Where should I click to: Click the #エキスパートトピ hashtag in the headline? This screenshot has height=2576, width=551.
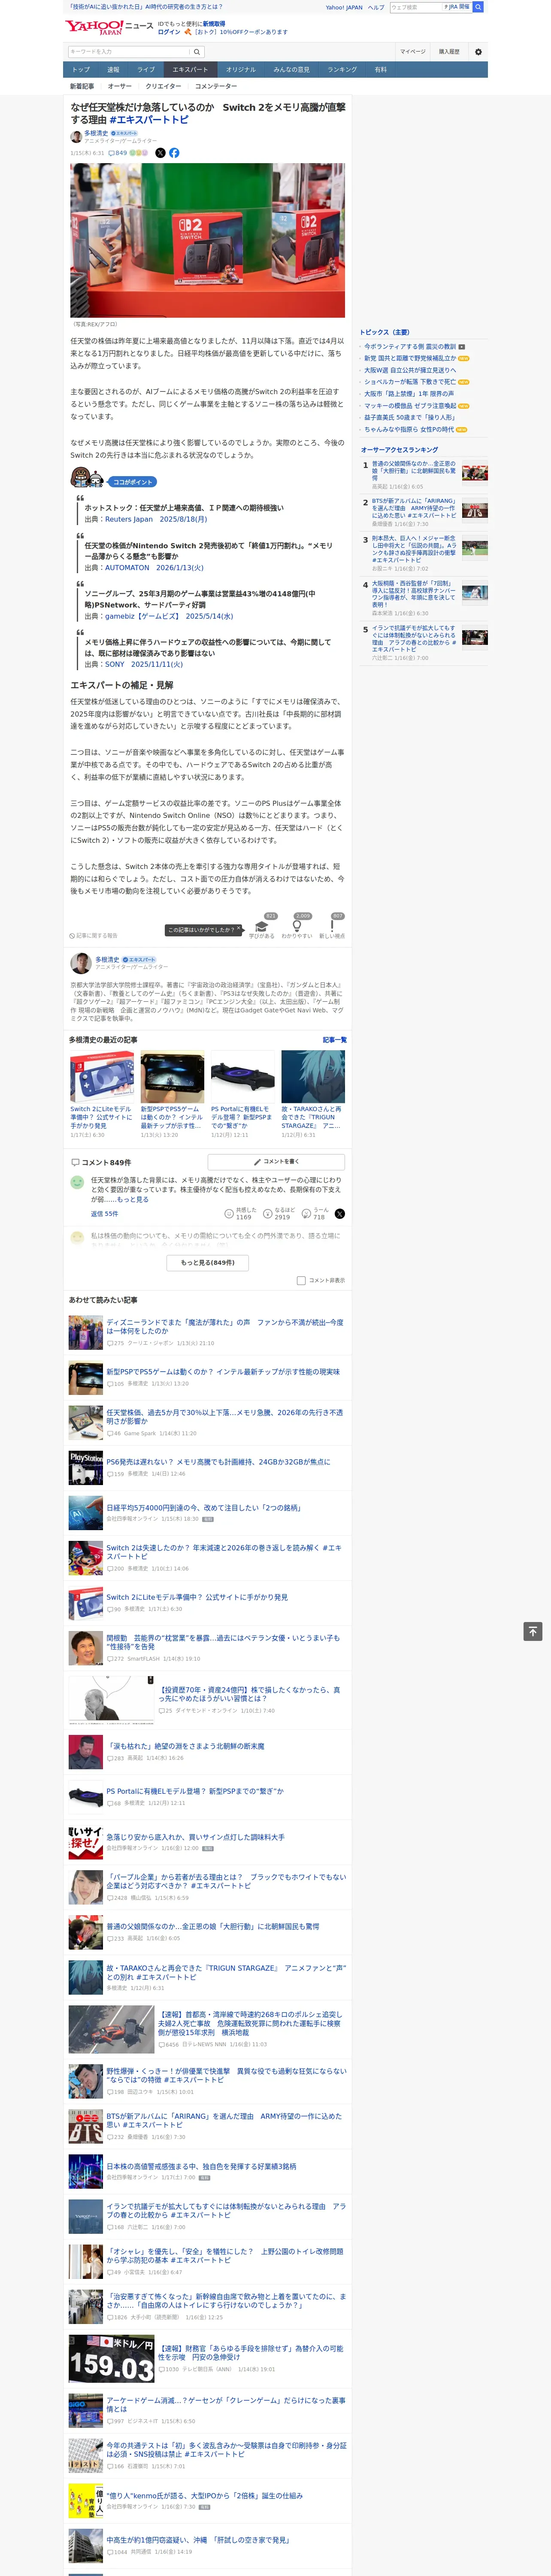[148, 120]
